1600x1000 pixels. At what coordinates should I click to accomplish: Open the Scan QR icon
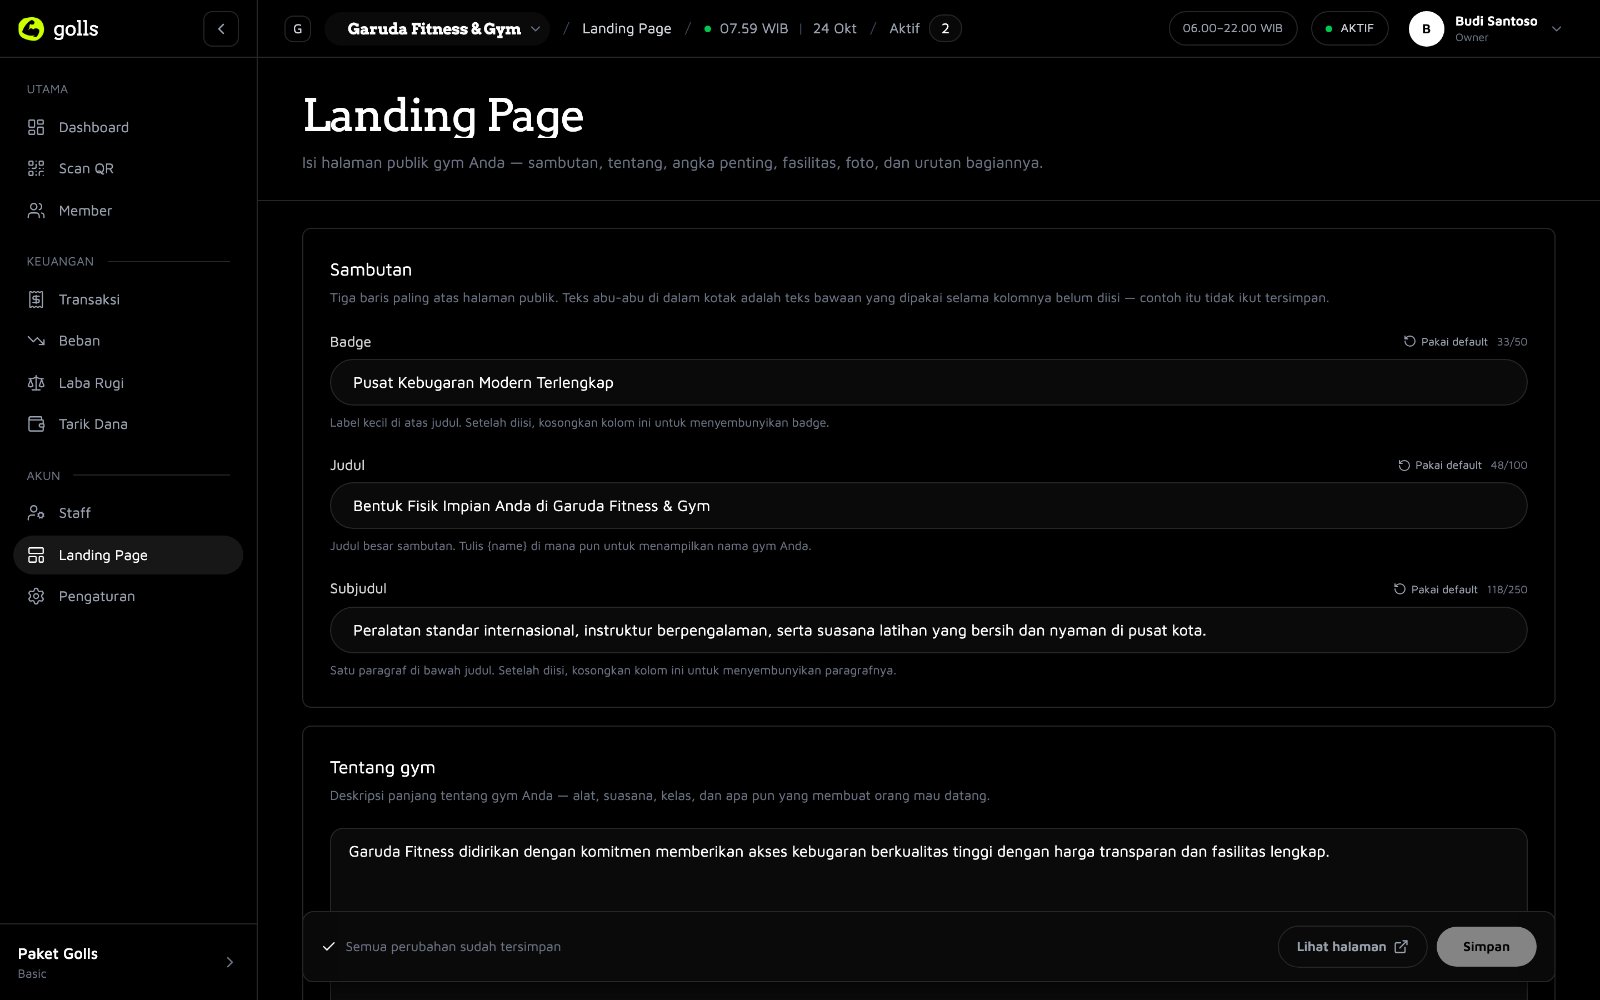(36, 168)
